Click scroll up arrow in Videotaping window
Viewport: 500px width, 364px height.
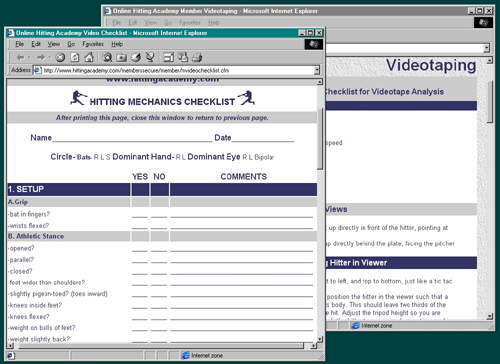(x=490, y=61)
